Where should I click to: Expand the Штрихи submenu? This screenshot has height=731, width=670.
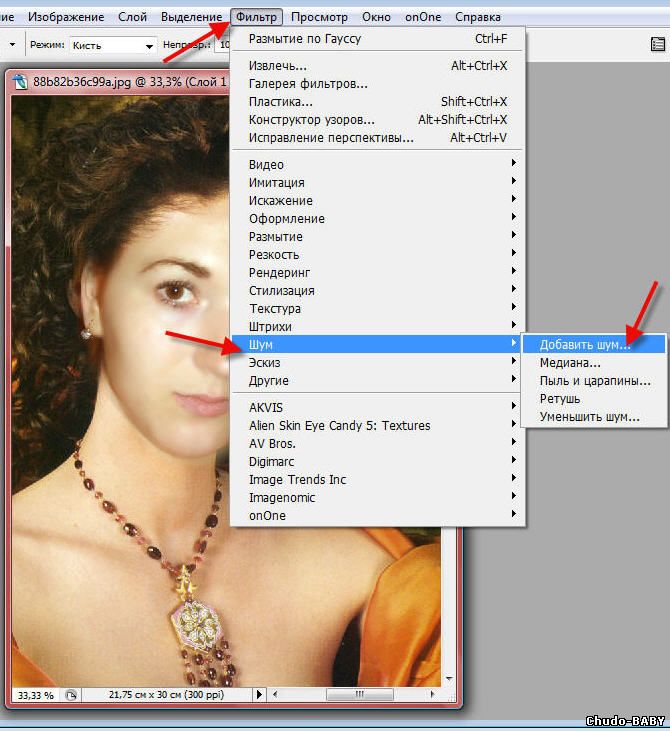pyautogui.click(x=378, y=327)
